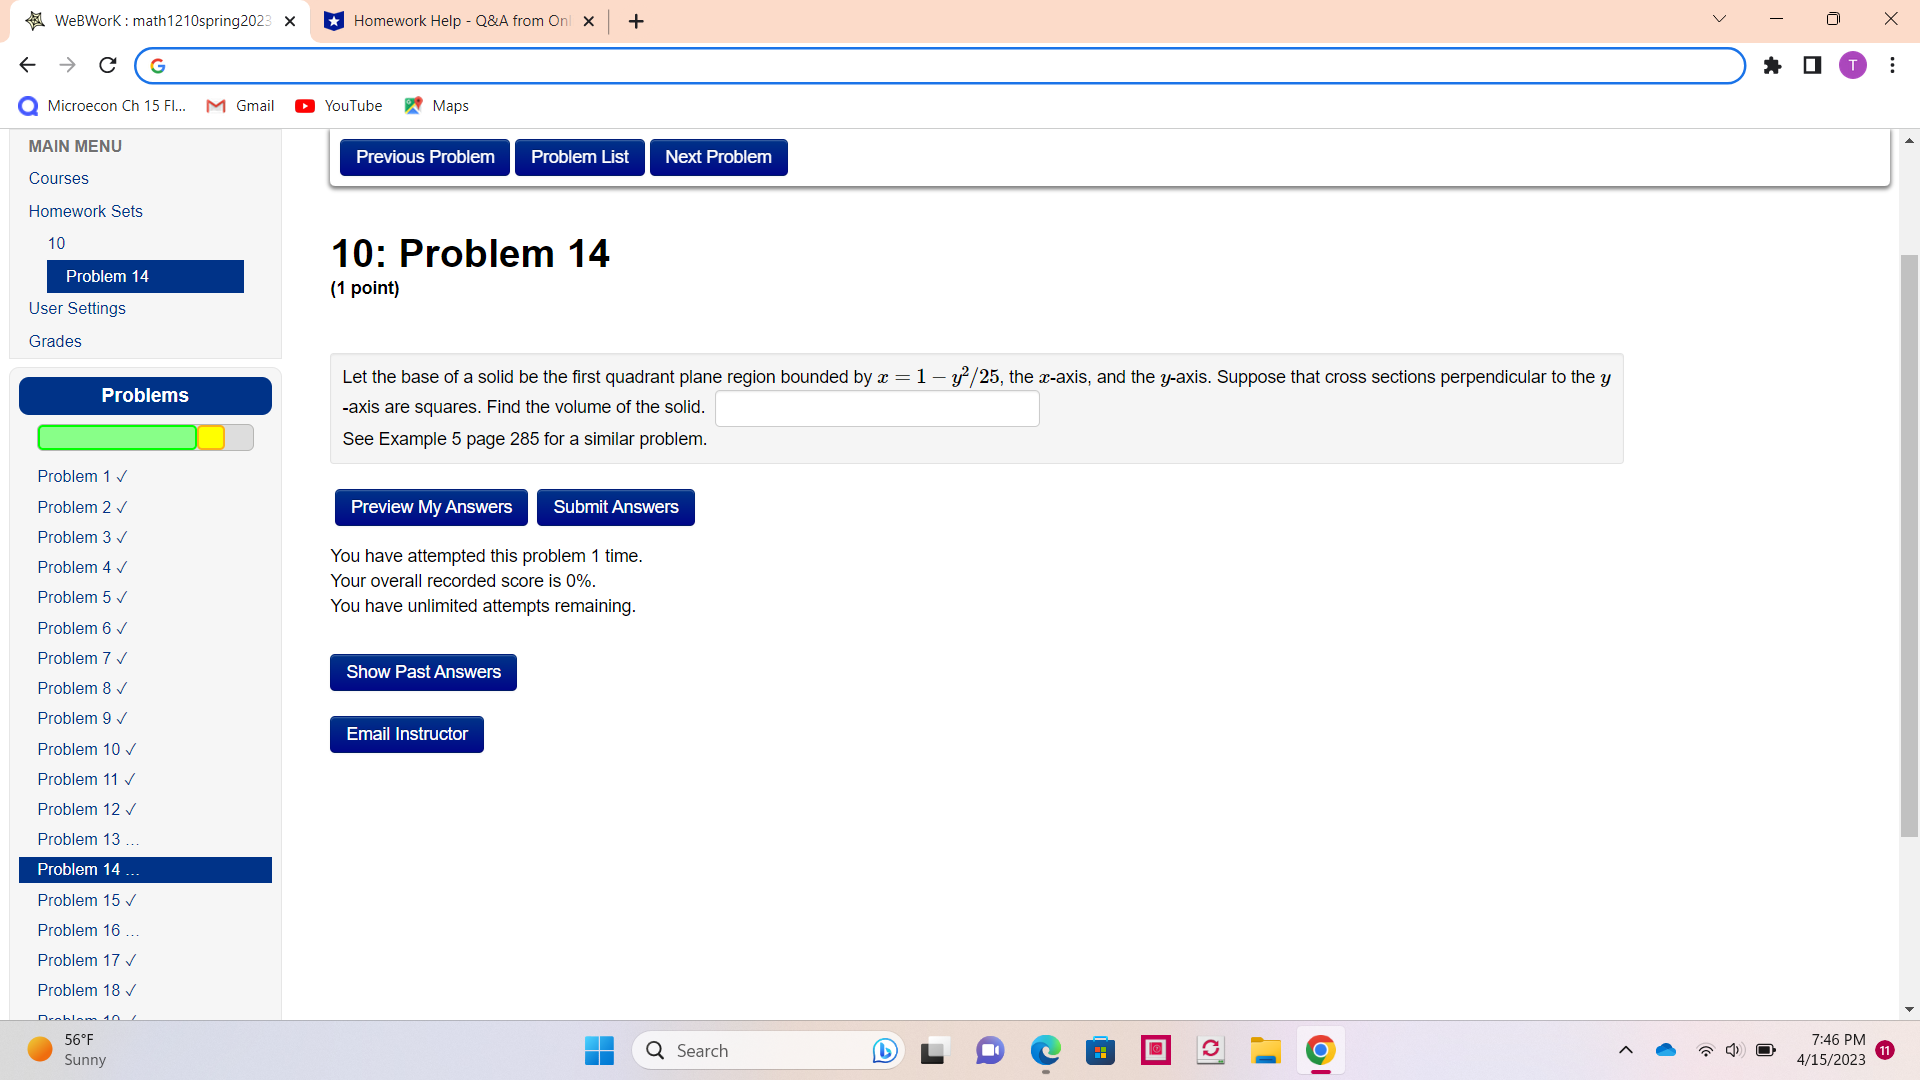The image size is (1920, 1080).
Task: Click the purple profile avatar in Chrome
Action: pos(1853,65)
